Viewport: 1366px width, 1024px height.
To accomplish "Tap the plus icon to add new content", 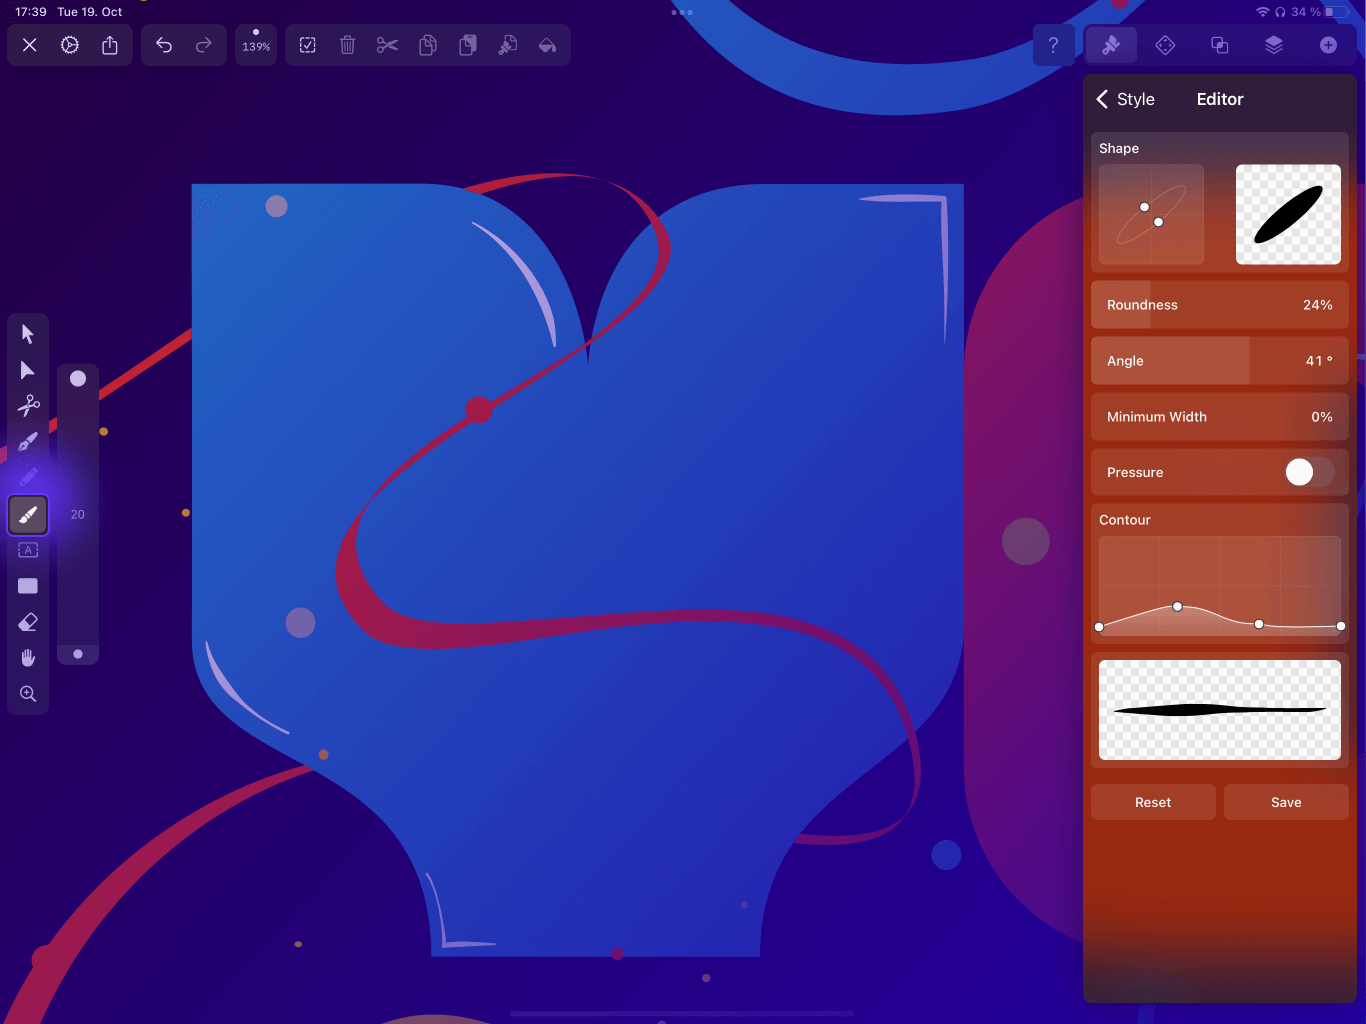I will (x=1329, y=44).
